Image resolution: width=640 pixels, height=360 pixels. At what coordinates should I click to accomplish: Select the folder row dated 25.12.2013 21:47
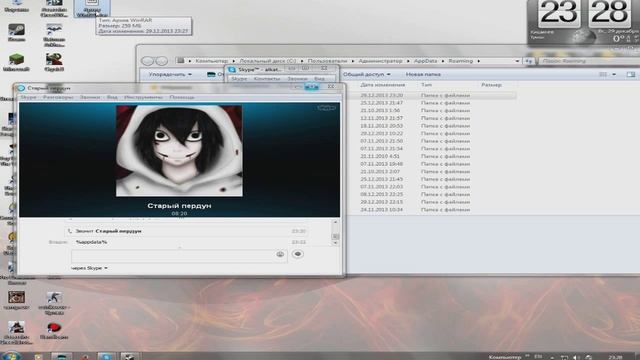431,103
